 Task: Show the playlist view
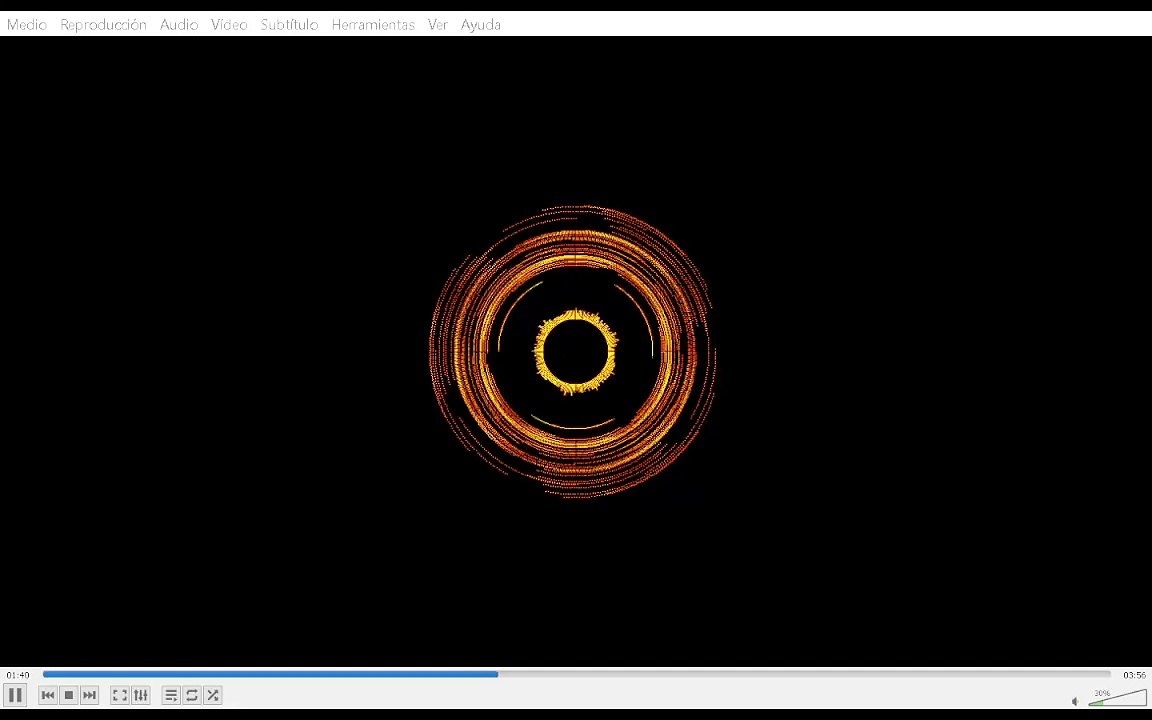(x=171, y=695)
